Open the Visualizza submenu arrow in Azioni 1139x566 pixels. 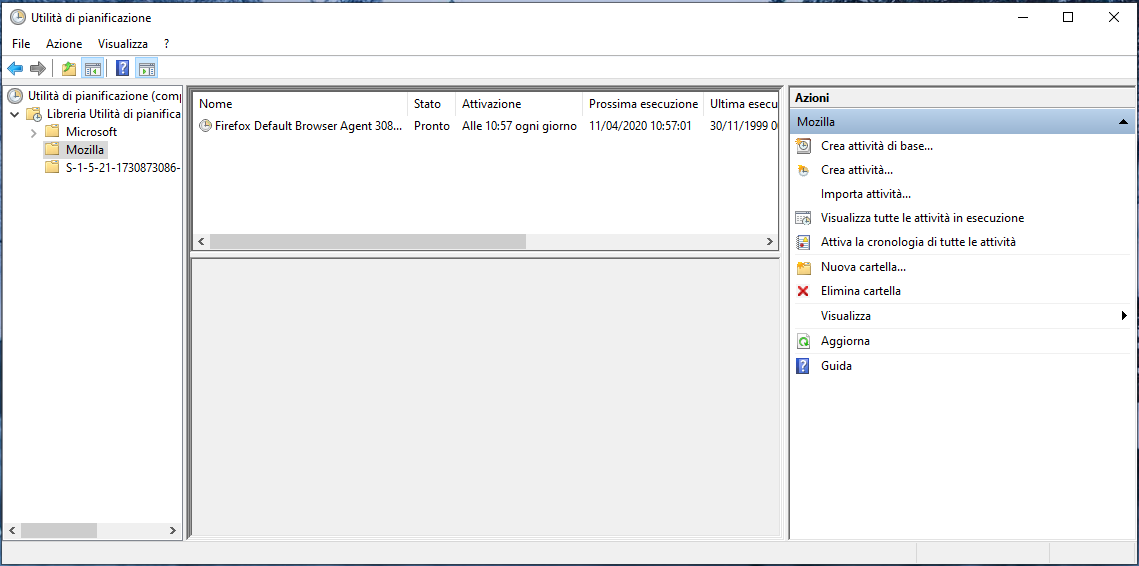pos(1124,315)
